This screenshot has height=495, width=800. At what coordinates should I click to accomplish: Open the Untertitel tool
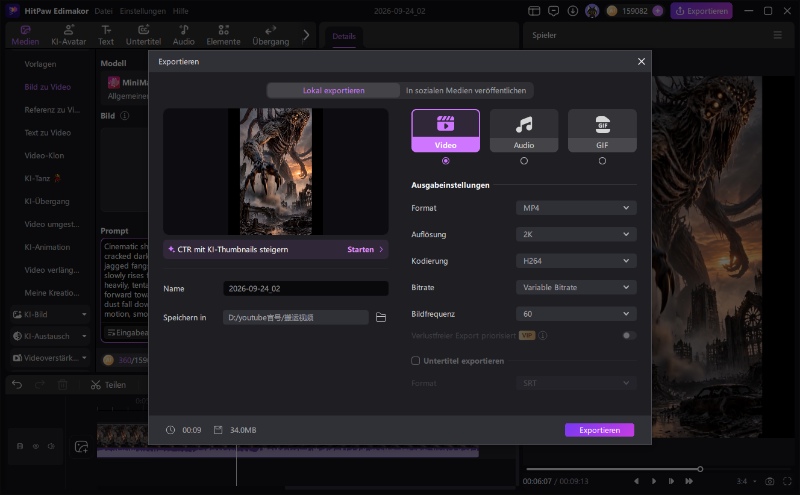tap(143, 35)
